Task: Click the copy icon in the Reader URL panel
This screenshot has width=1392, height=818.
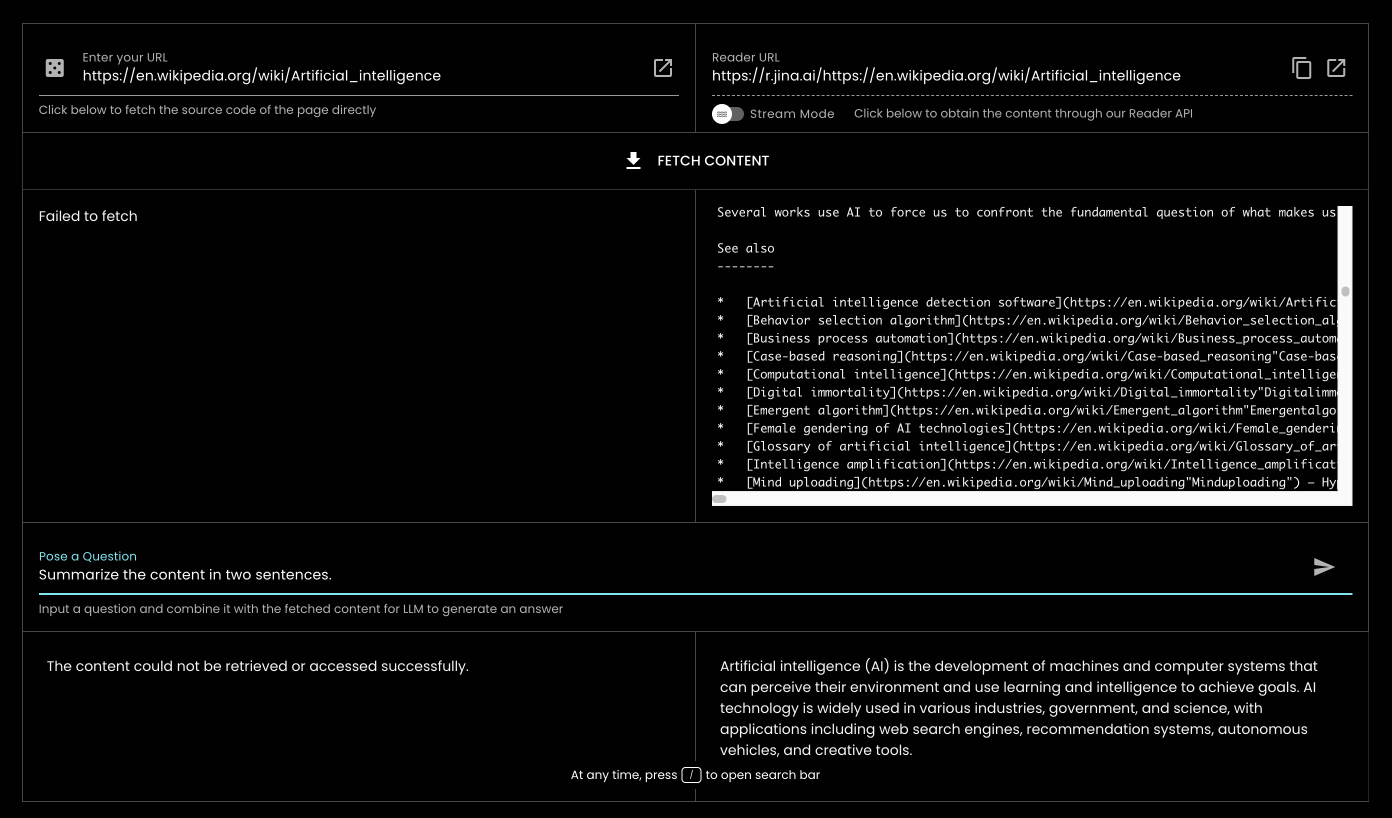Action: pos(1302,67)
